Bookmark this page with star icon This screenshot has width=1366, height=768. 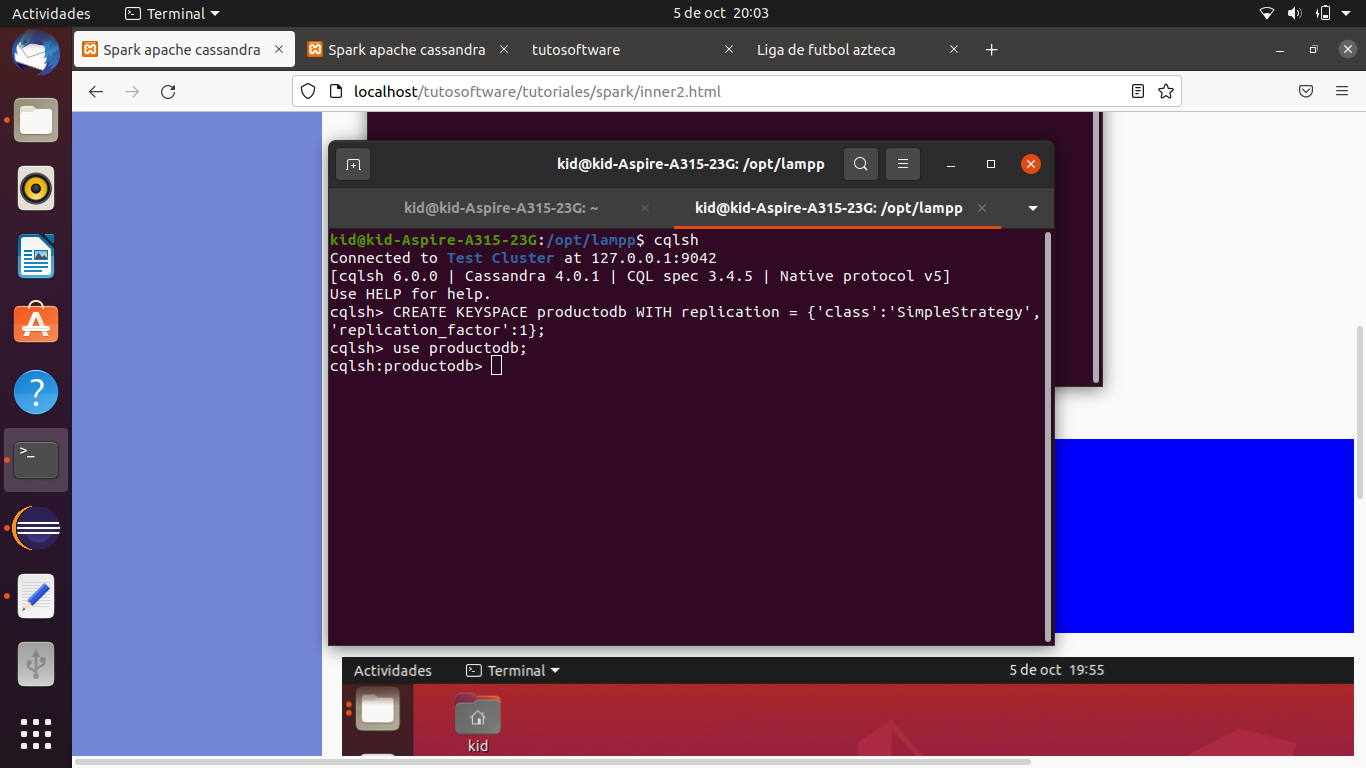tap(1165, 92)
